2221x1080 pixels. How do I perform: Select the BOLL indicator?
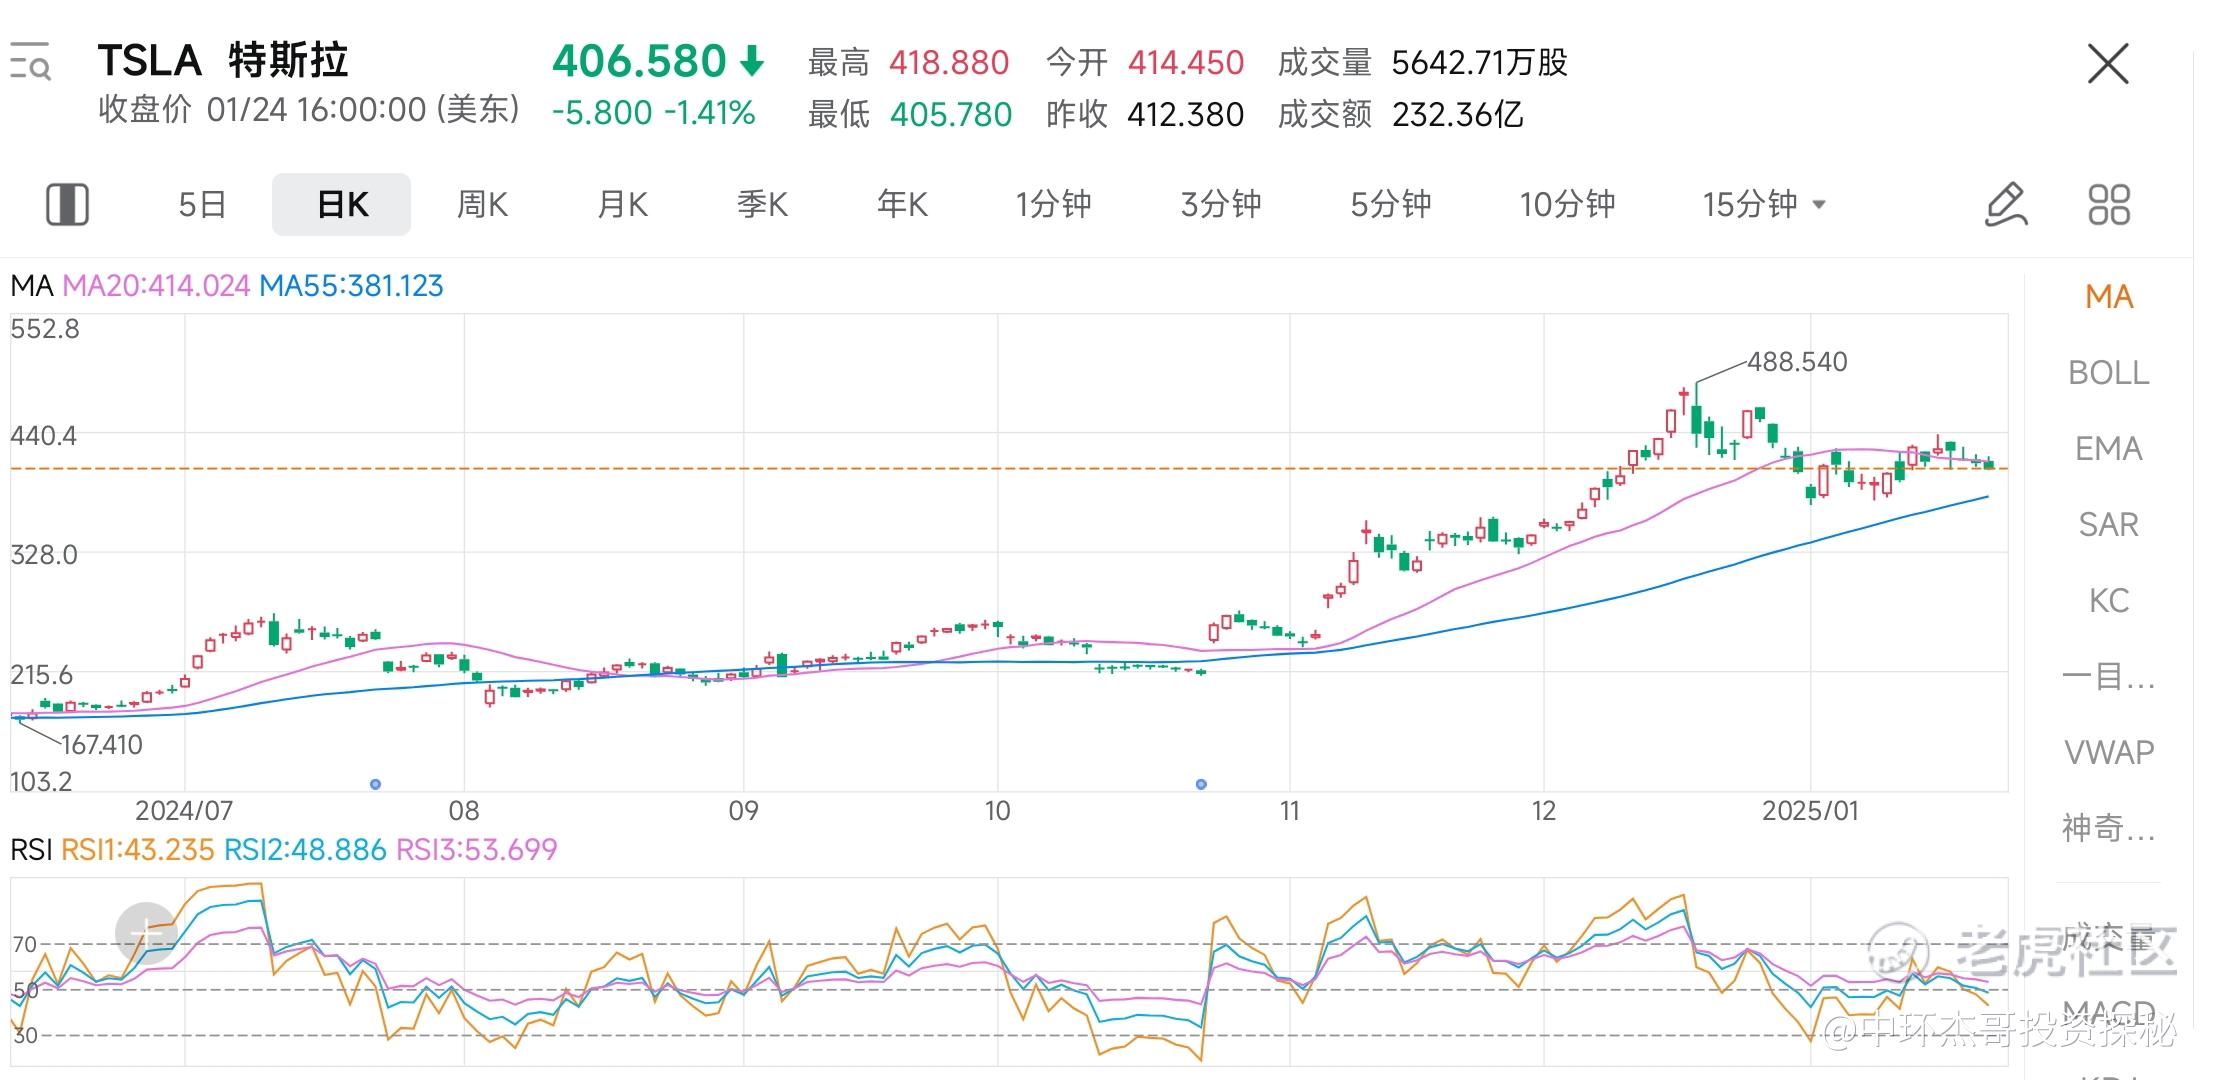(2109, 373)
